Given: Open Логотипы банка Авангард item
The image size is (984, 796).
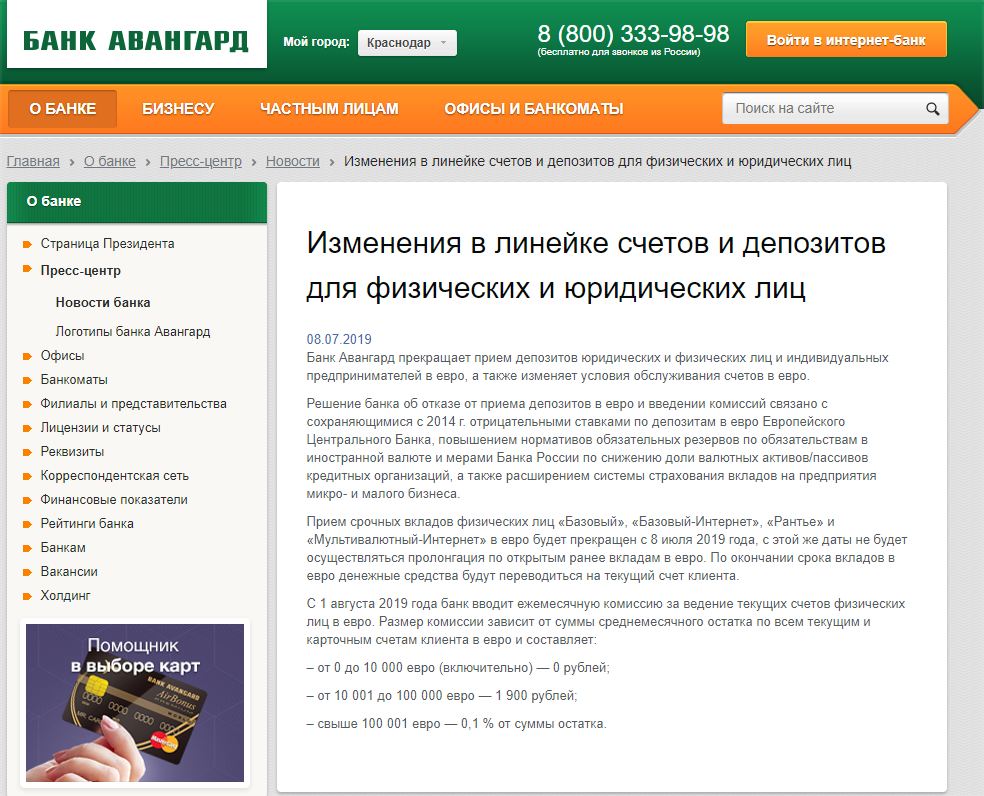Looking at the screenshot, I should [x=133, y=331].
